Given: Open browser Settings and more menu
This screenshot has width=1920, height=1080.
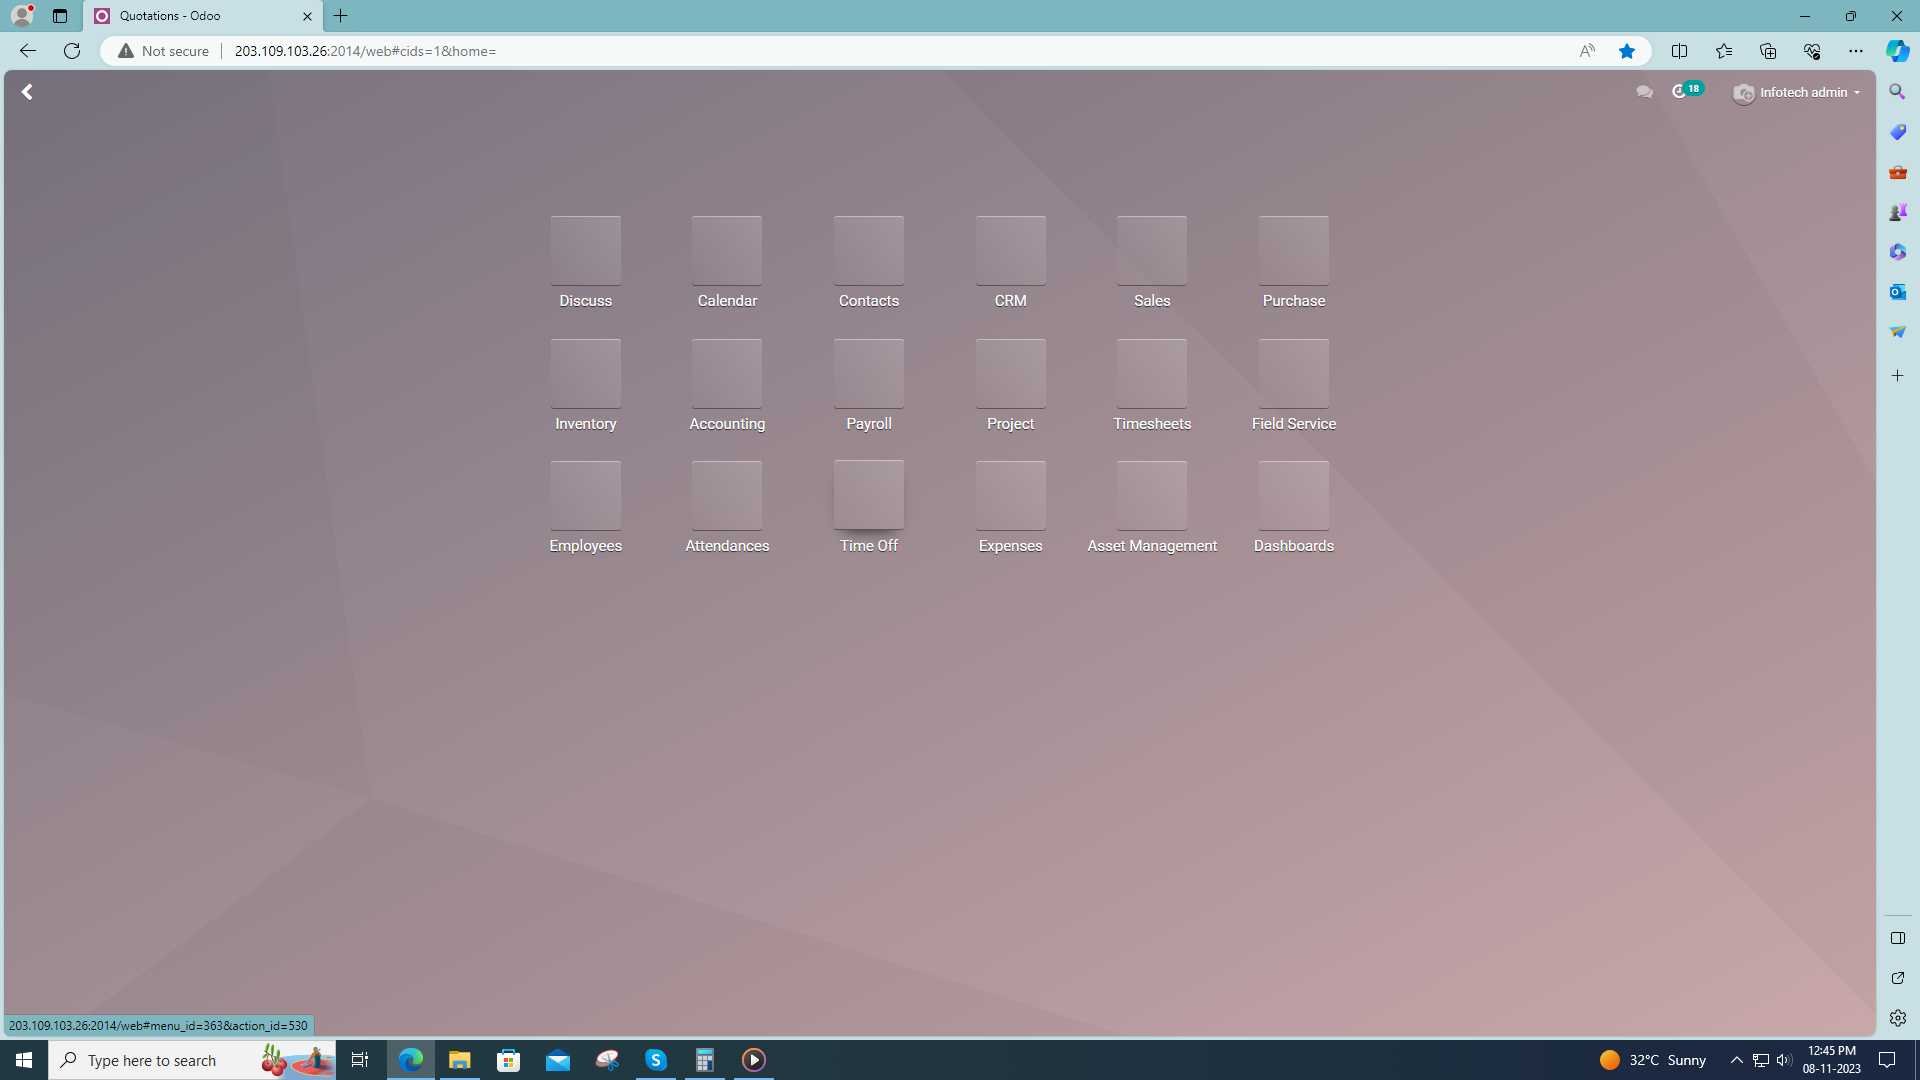Looking at the screenshot, I should click(1855, 51).
